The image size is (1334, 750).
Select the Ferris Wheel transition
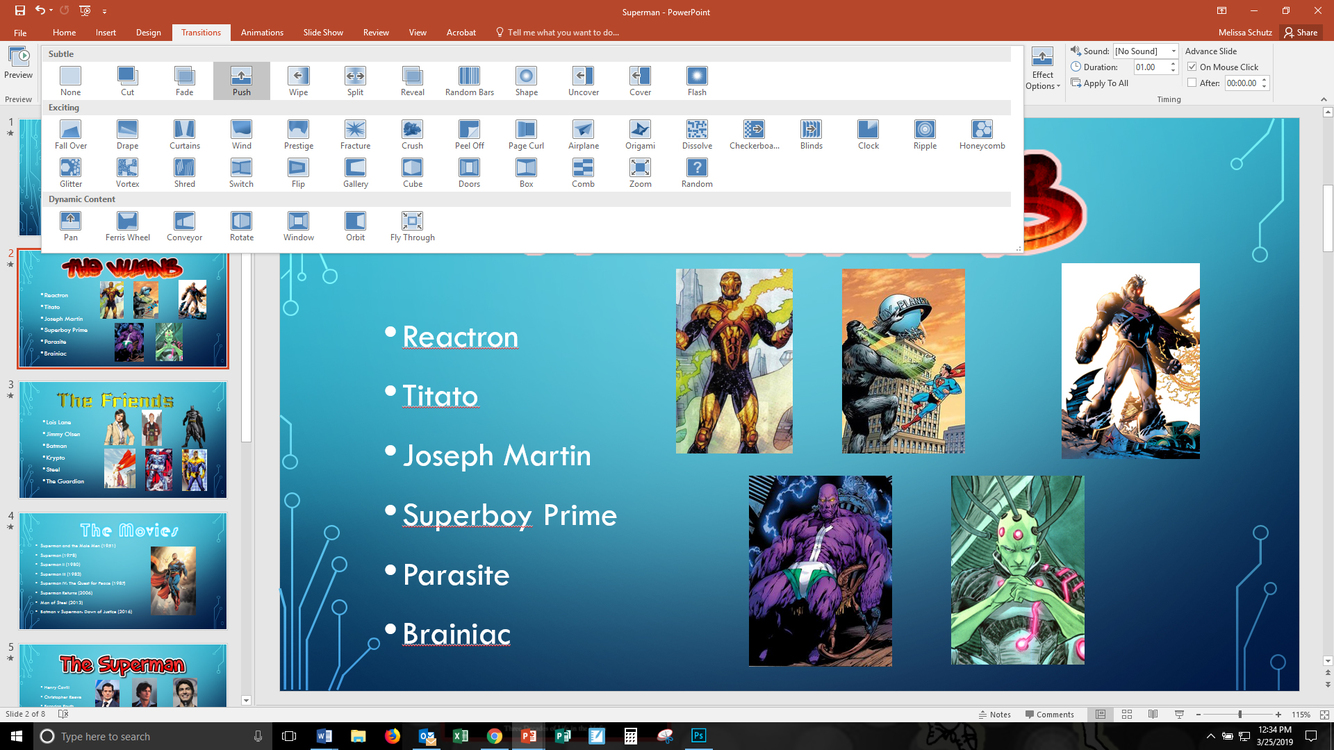[127, 226]
